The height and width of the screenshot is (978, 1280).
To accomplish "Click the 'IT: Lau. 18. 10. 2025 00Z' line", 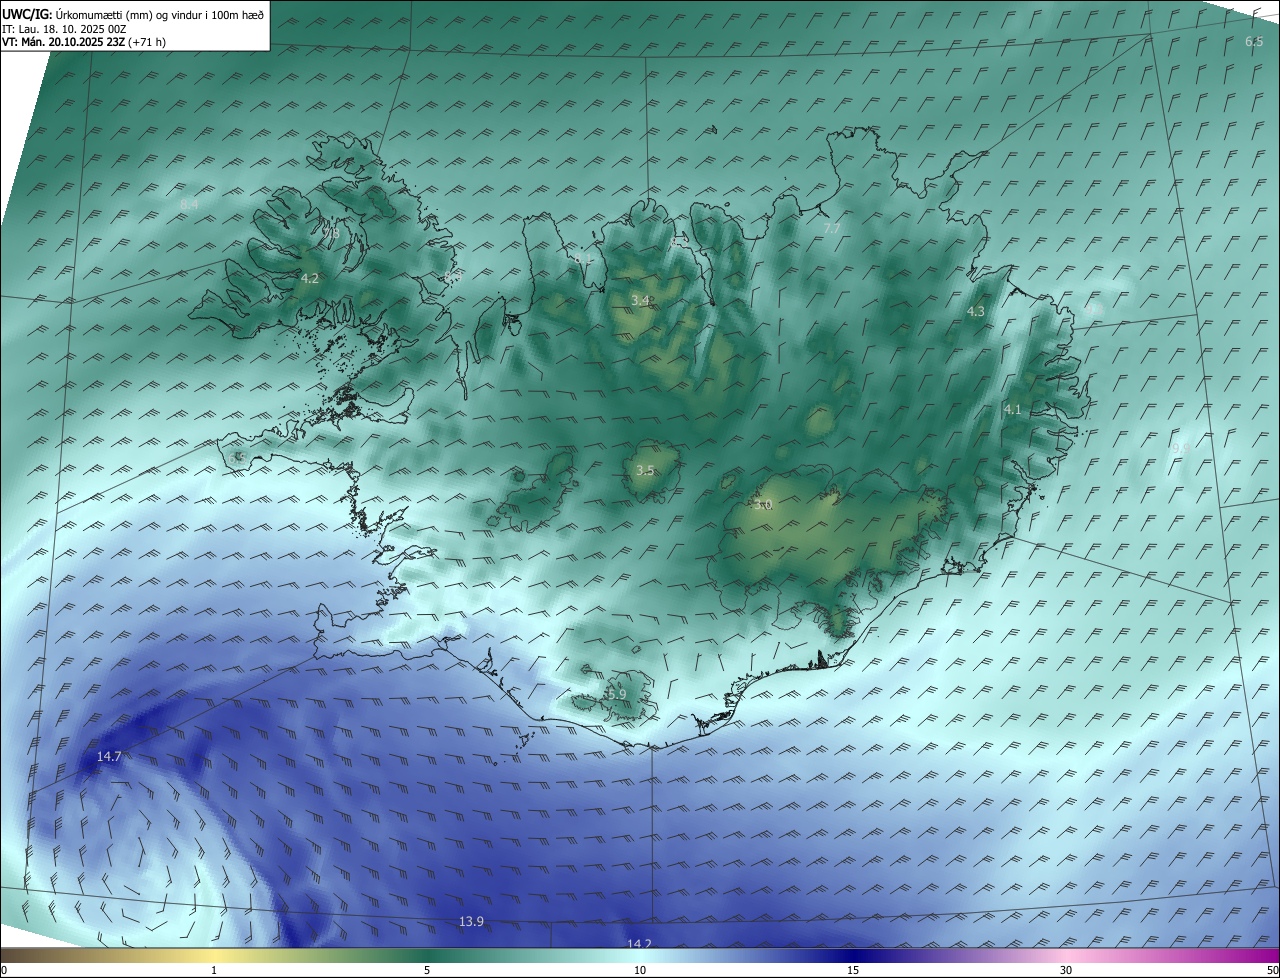I will tap(64, 29).
